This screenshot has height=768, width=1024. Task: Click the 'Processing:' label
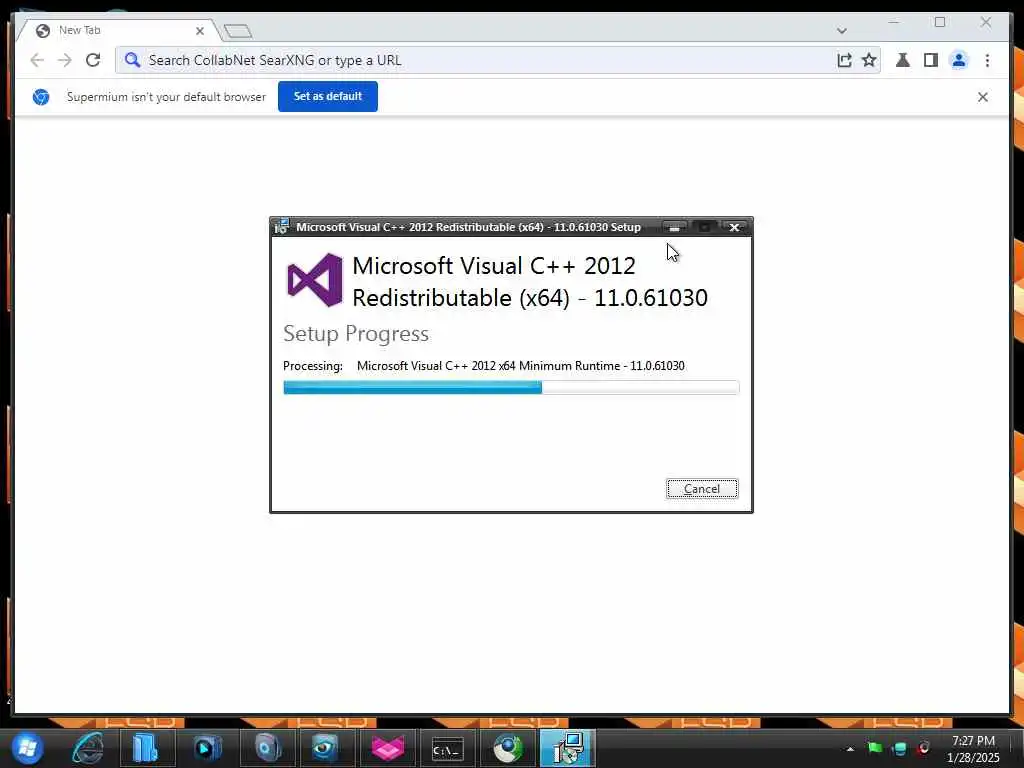coord(313,366)
